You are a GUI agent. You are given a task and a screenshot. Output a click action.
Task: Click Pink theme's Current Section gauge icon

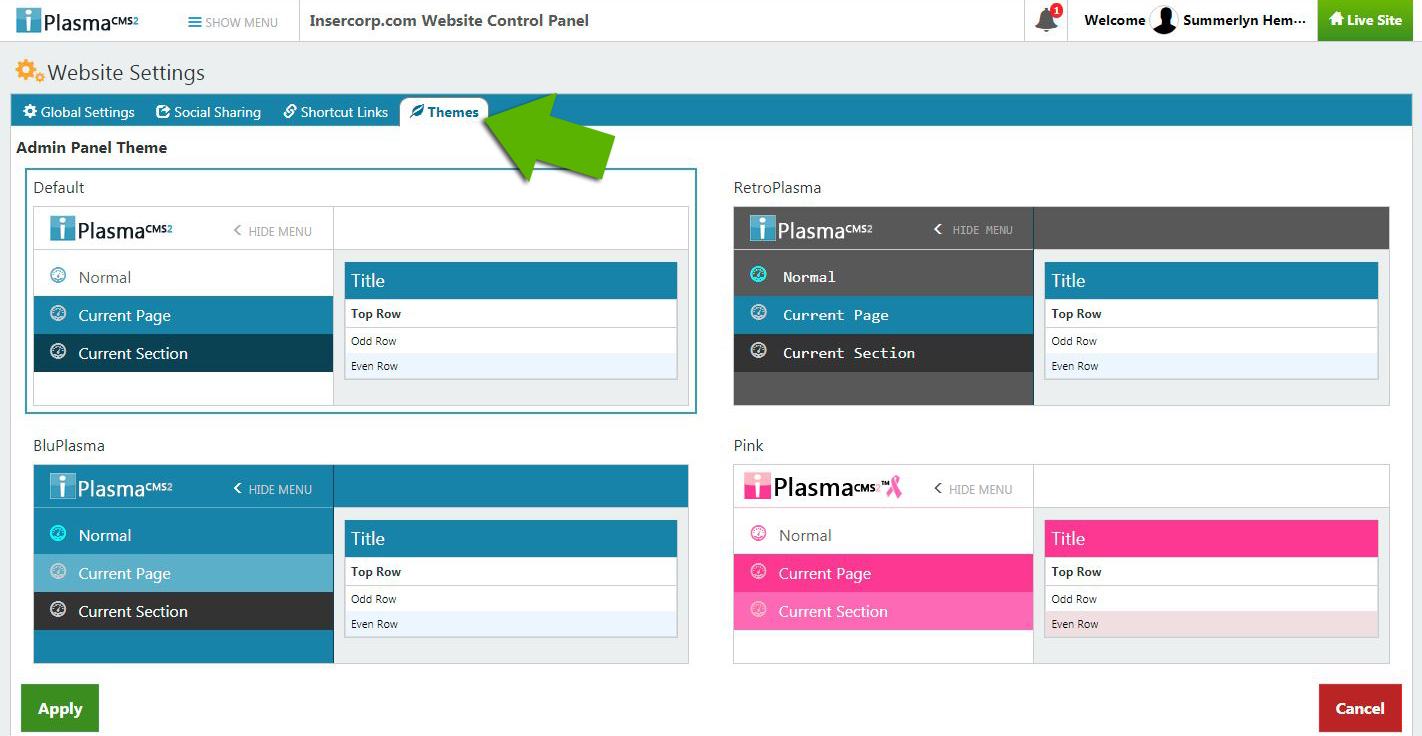(758, 610)
